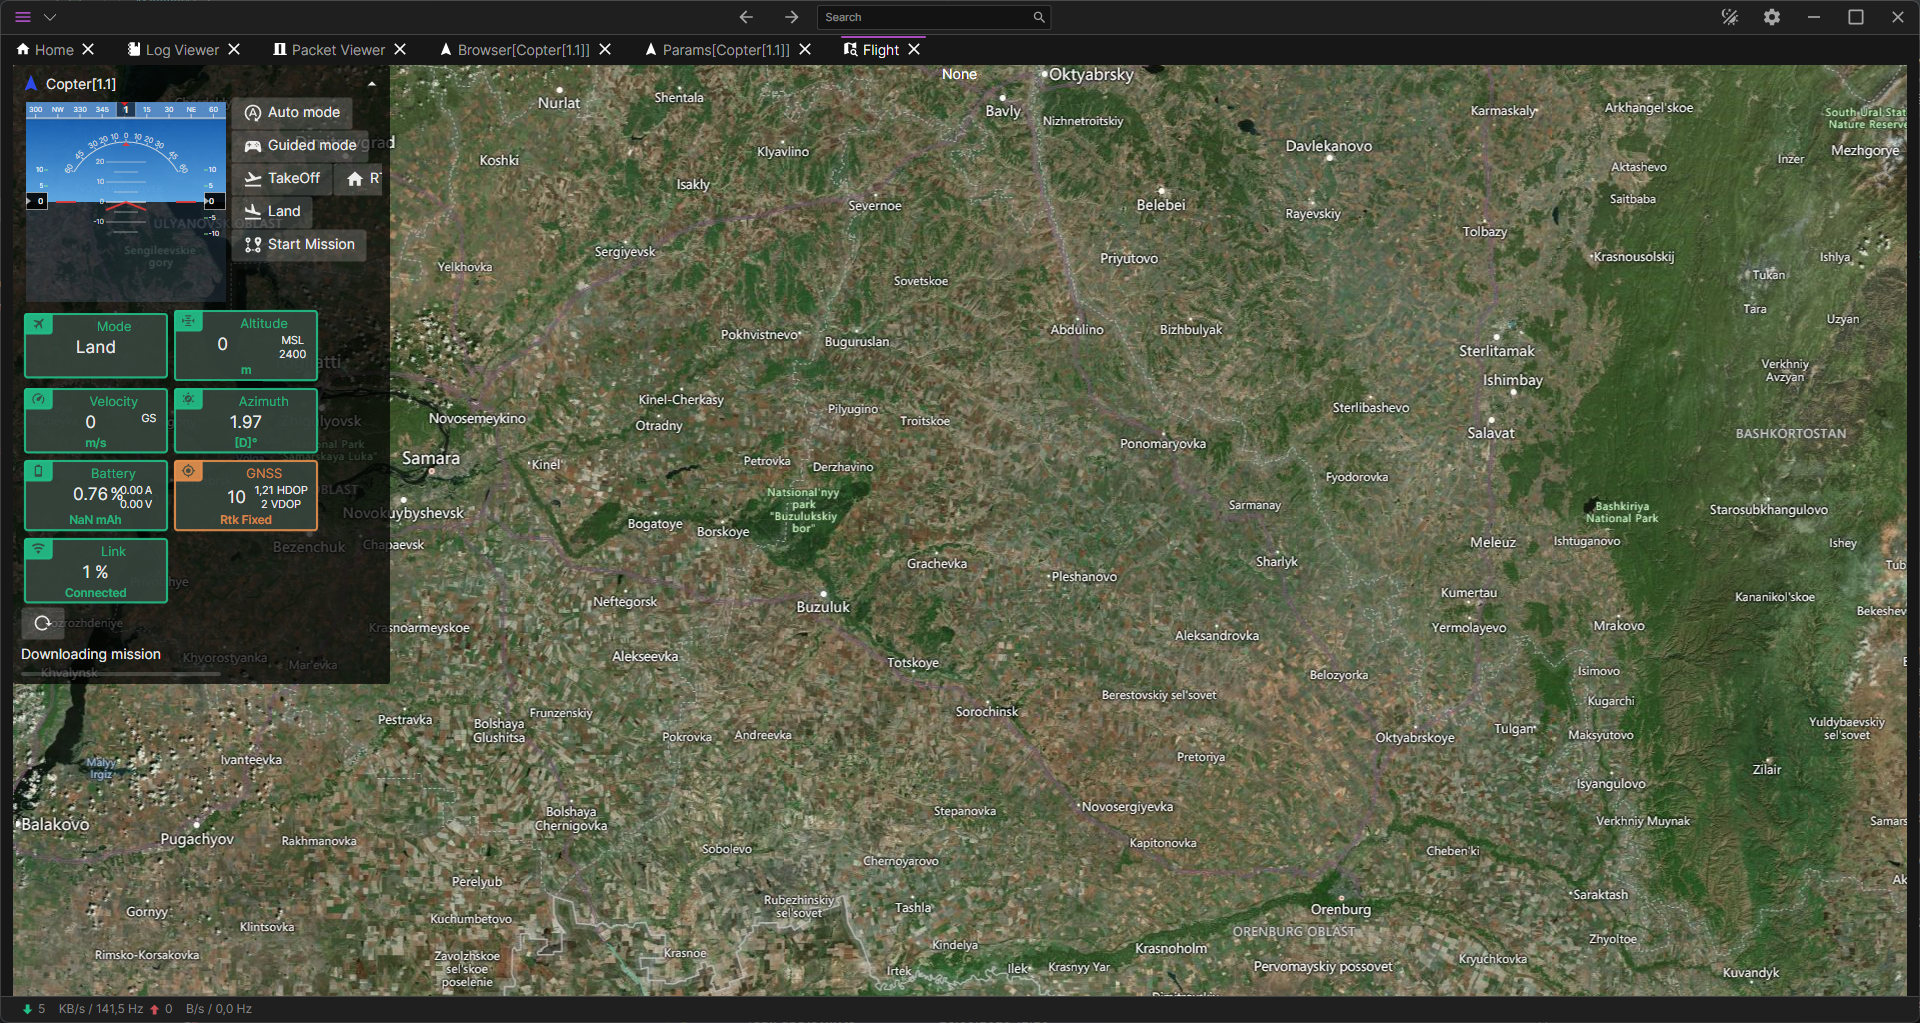This screenshot has width=1920, height=1023.
Task: Click the Downloading mission progress bar
Action: [x=120, y=674]
